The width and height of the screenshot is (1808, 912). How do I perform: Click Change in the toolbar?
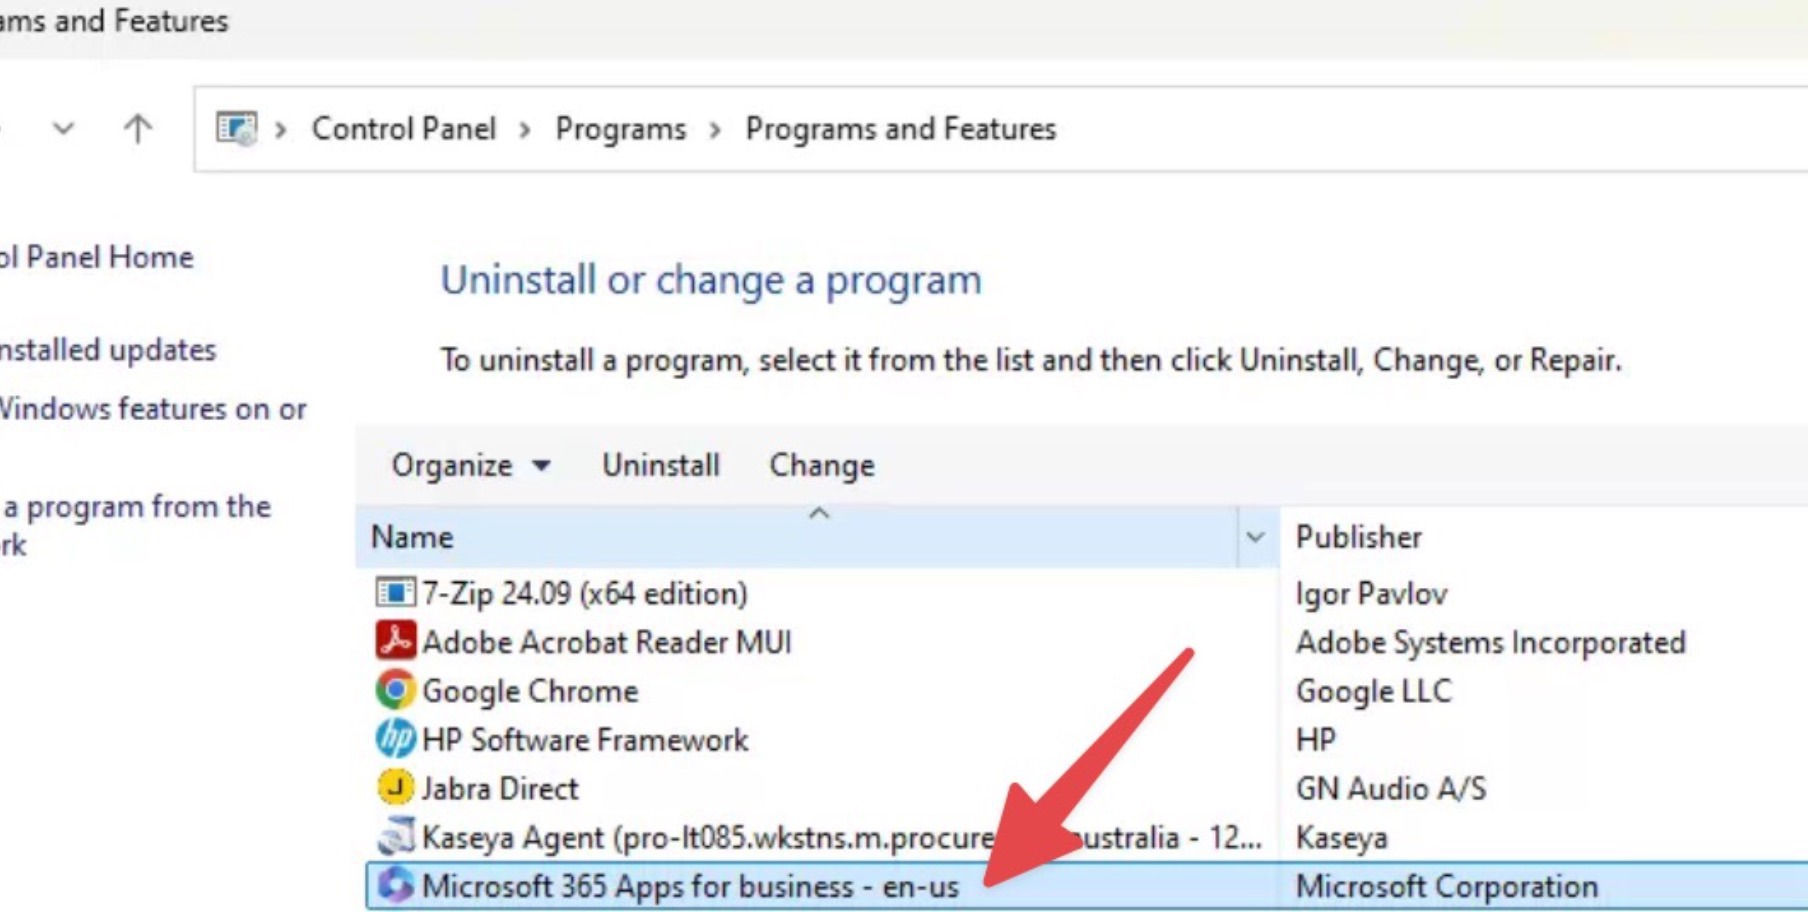pyautogui.click(x=822, y=465)
